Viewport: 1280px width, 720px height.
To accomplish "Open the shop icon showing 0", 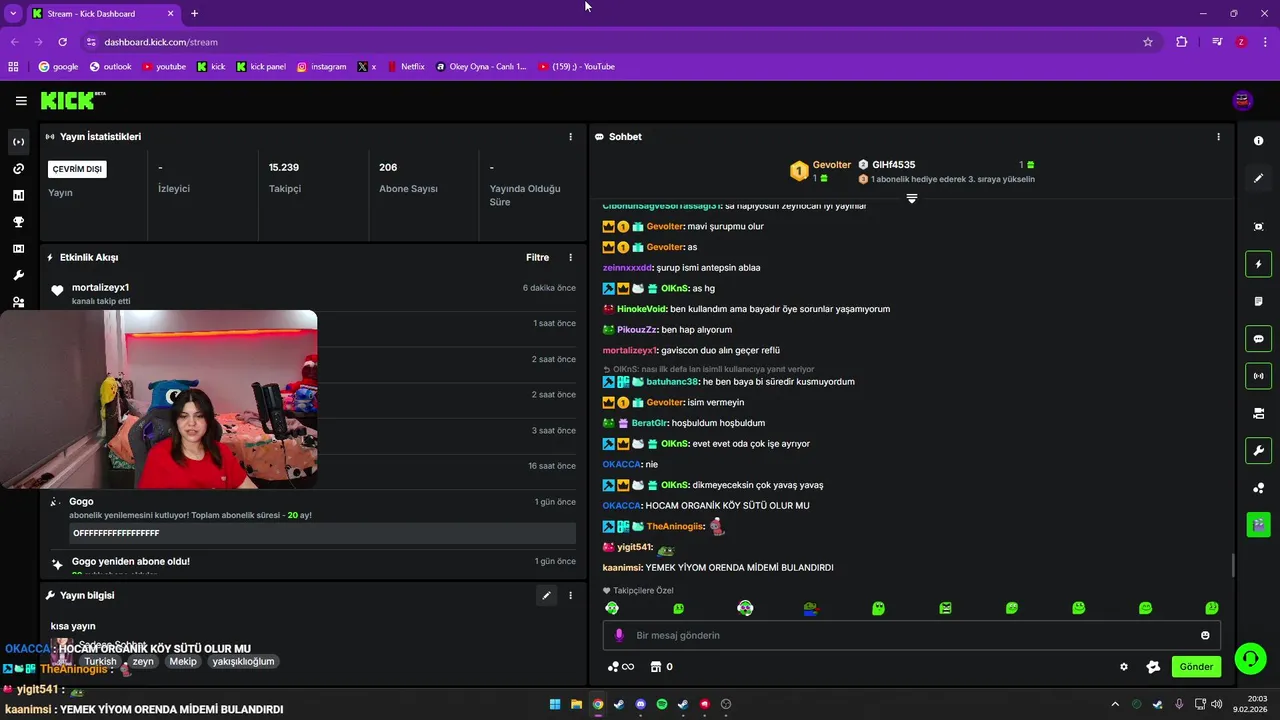I will coord(661,667).
